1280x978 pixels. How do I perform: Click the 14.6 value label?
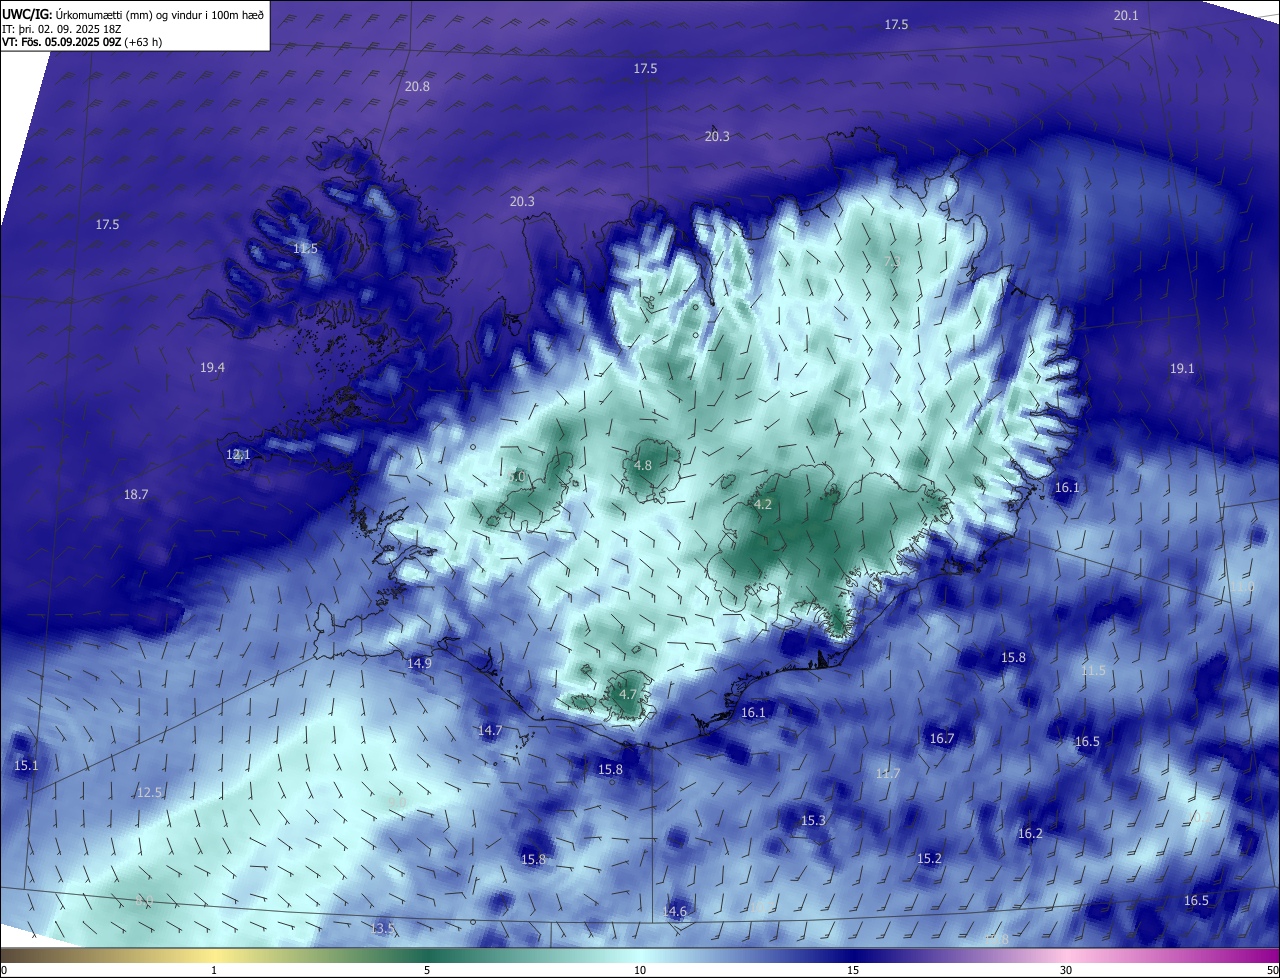tap(675, 912)
